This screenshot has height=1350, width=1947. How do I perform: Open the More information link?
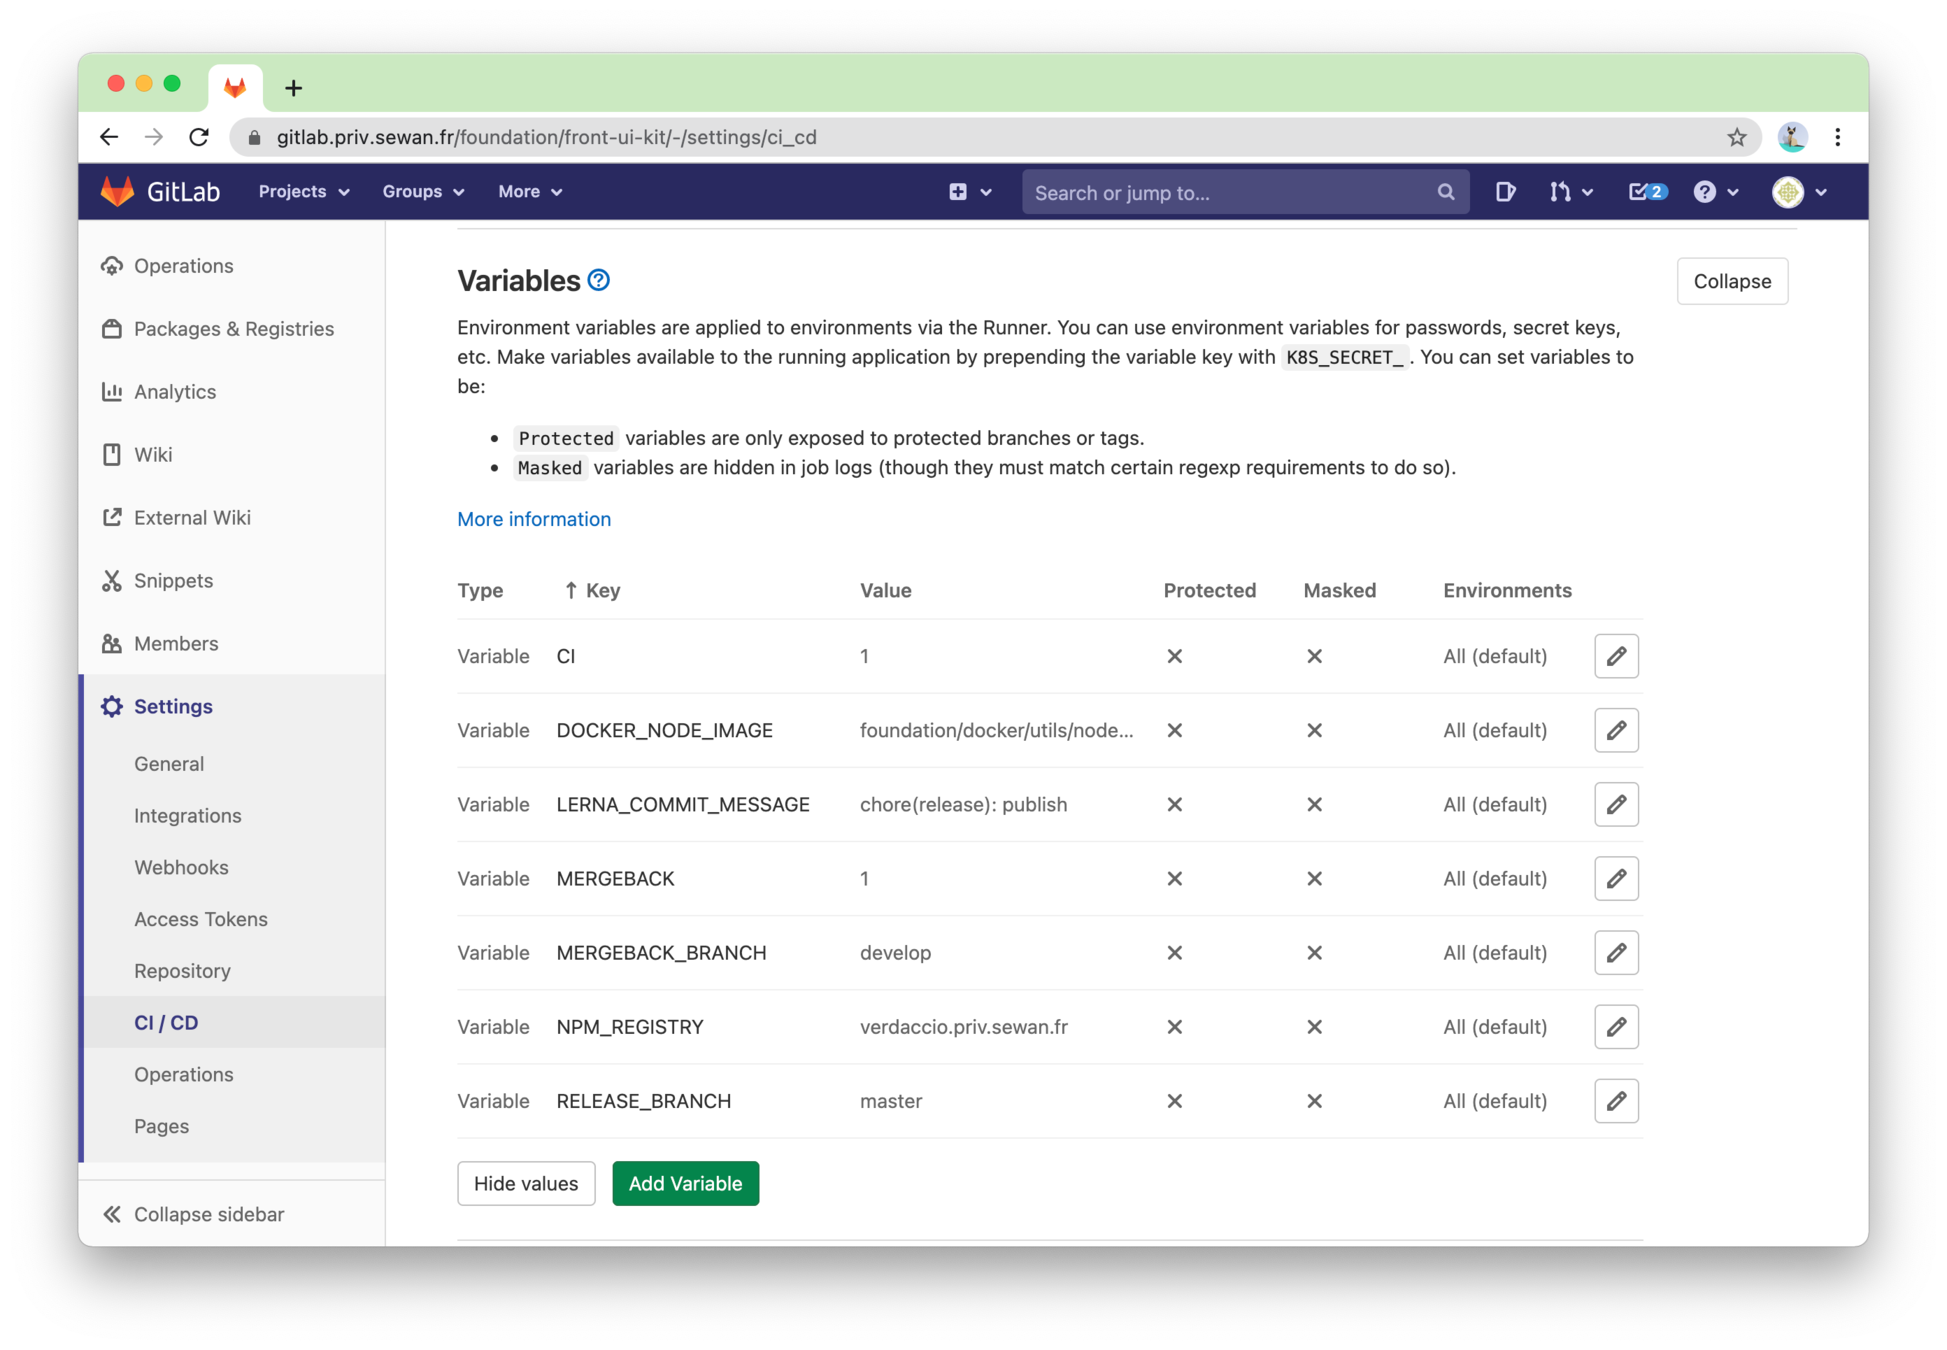click(x=534, y=519)
